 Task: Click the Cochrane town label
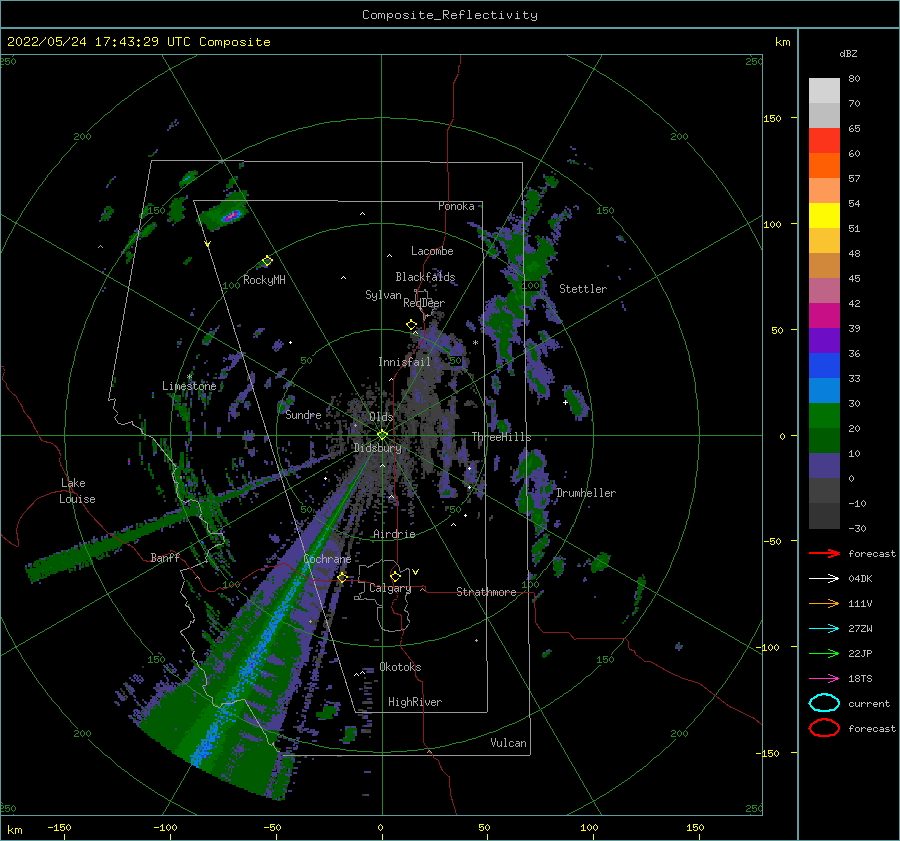pyautogui.click(x=327, y=559)
